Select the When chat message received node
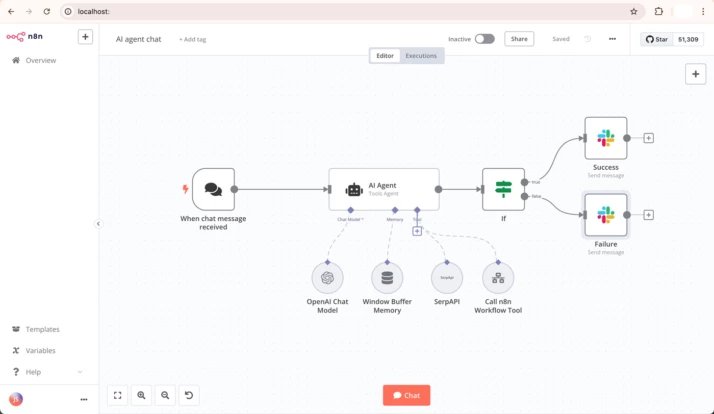 tap(213, 189)
